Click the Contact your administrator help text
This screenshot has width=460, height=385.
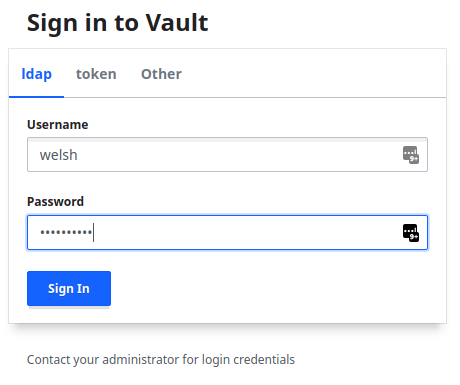(161, 360)
